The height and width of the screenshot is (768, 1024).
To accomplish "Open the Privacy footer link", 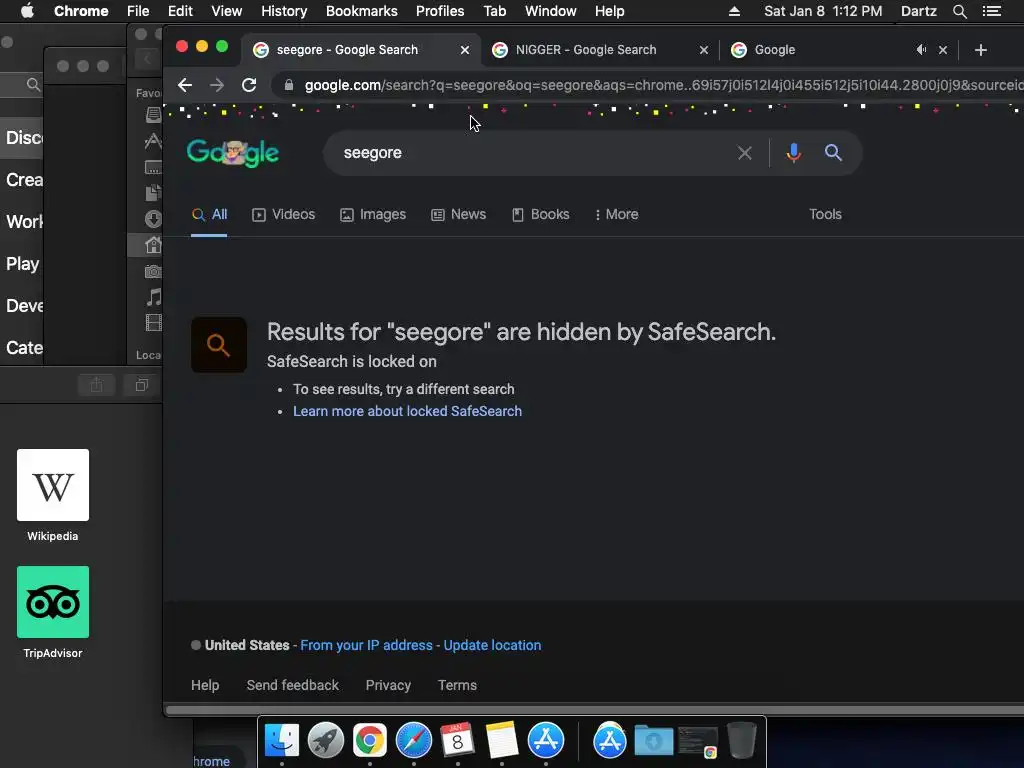I will coord(388,685).
